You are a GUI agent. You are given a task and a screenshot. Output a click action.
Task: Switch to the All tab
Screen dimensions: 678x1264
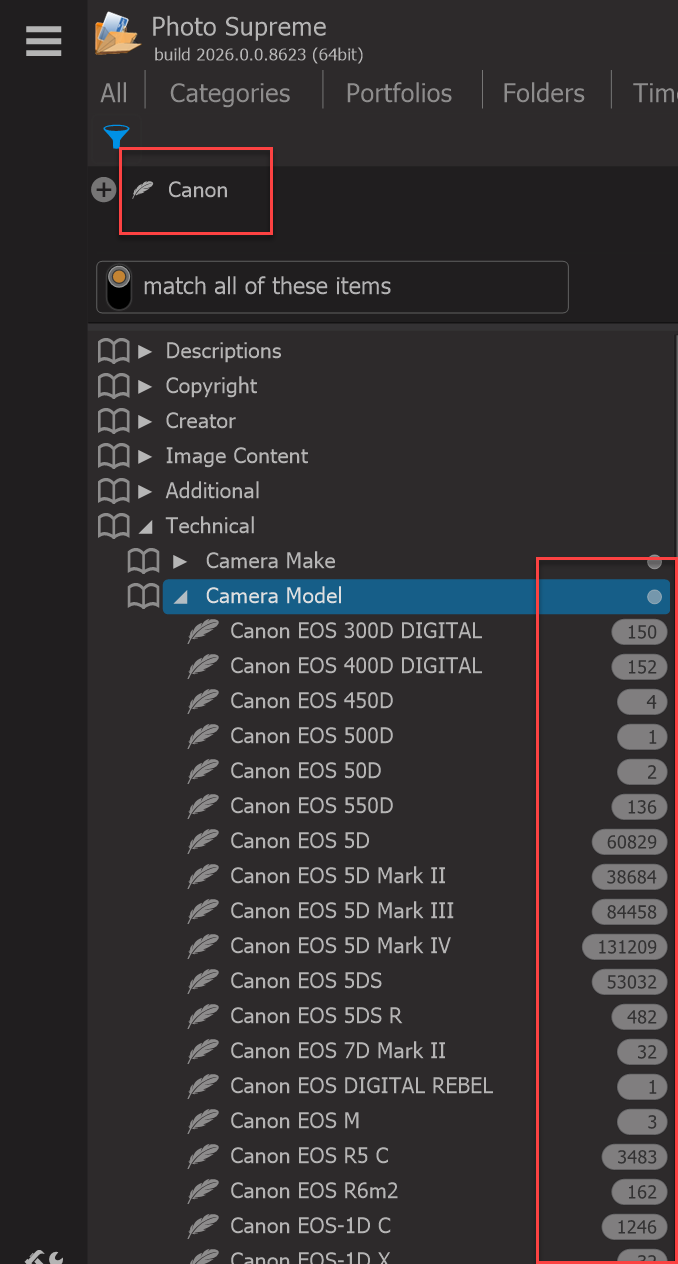click(x=114, y=93)
